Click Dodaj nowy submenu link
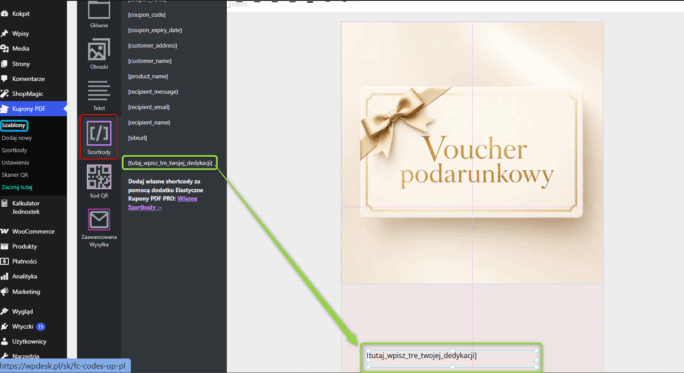This screenshot has width=684, height=373. click(17, 138)
